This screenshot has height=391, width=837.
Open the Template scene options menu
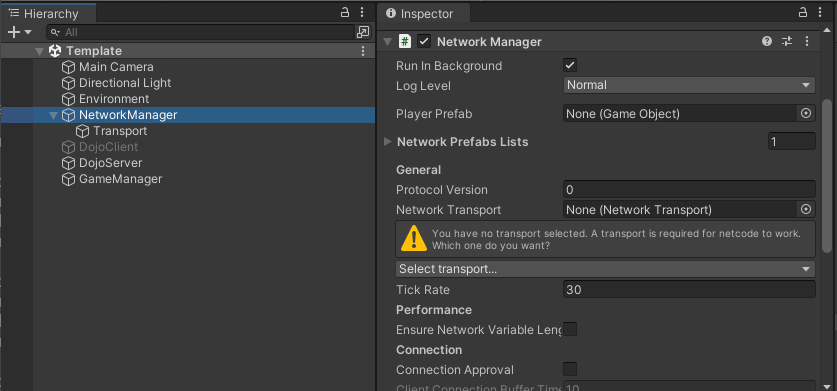pyautogui.click(x=363, y=51)
